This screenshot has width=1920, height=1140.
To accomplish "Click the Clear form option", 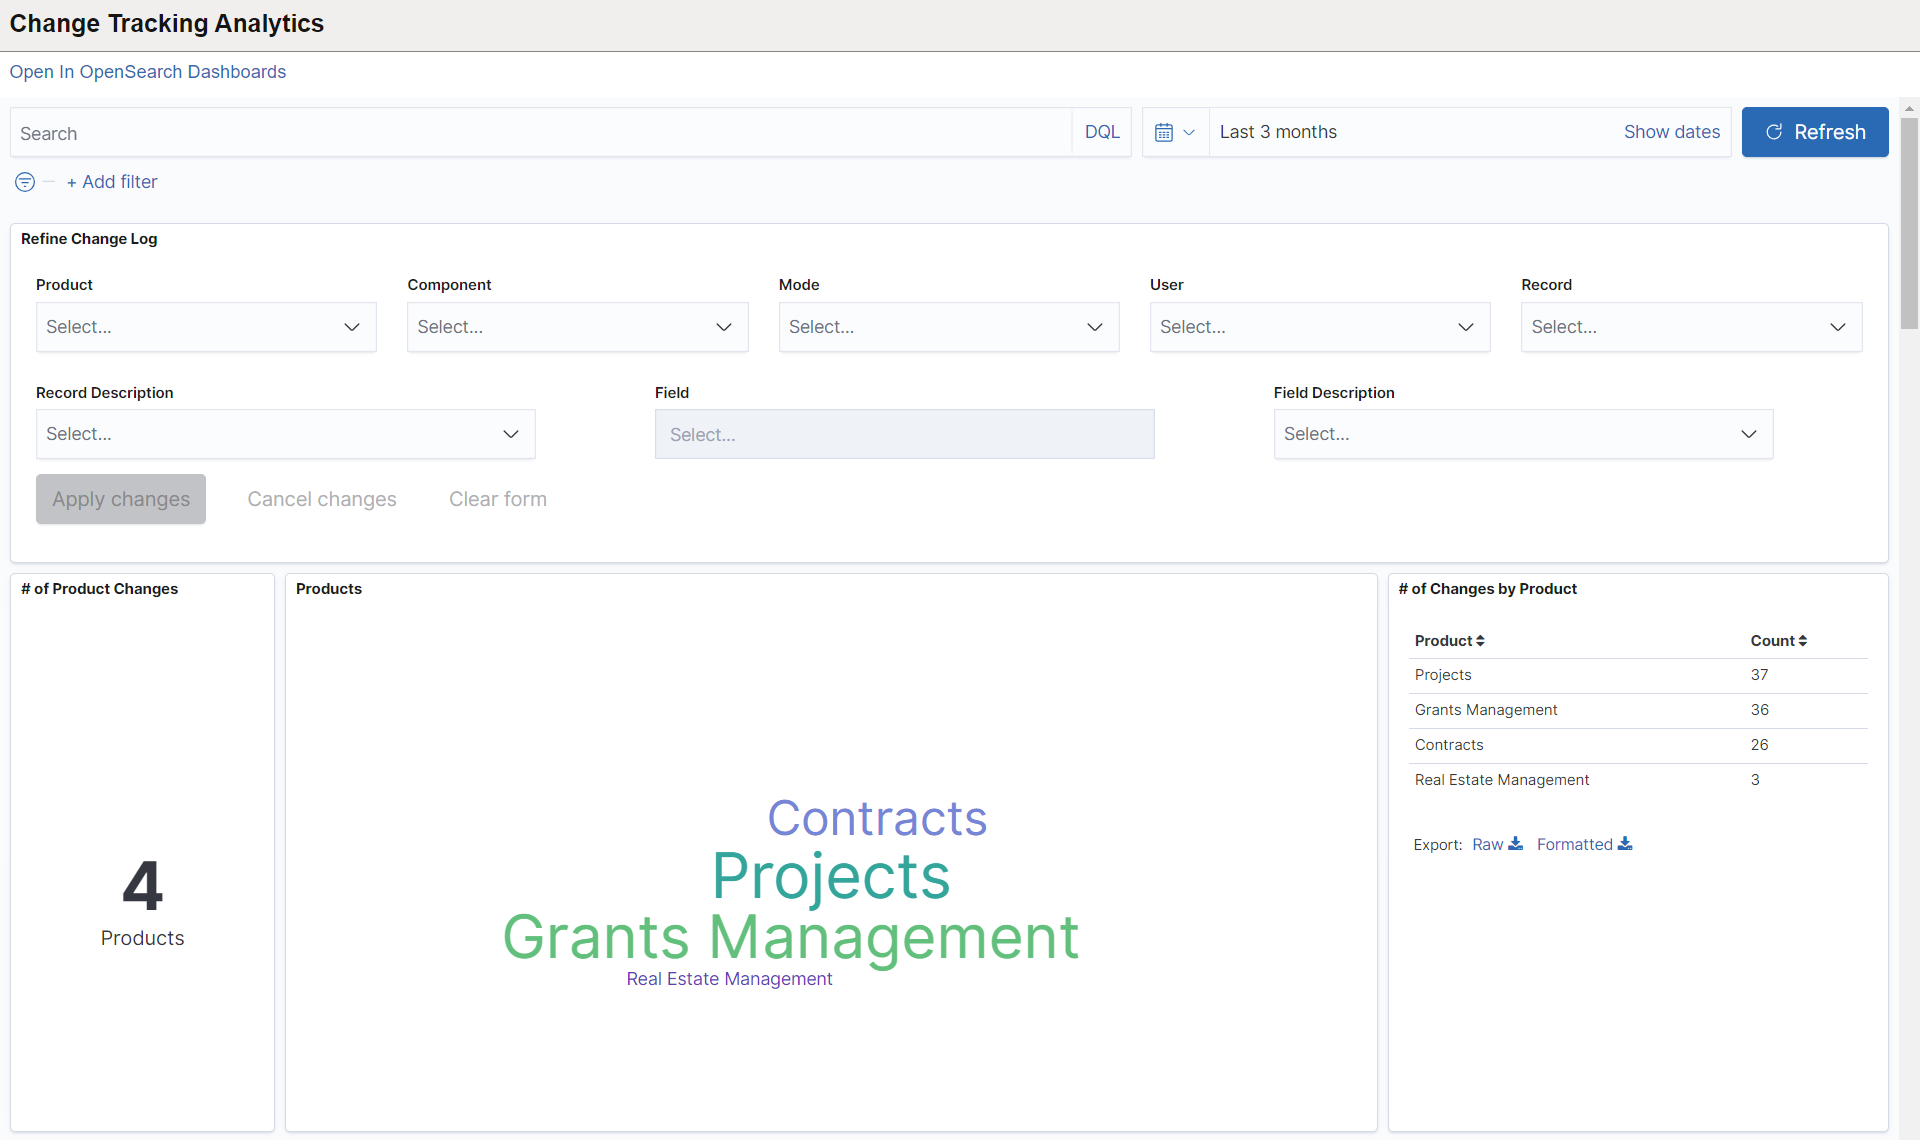I will click(x=499, y=498).
